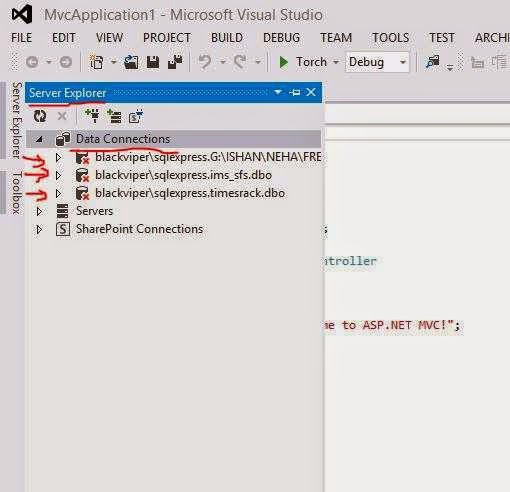Screen dimensions: 510x492
Task: Undo the last action
Action: [205, 62]
